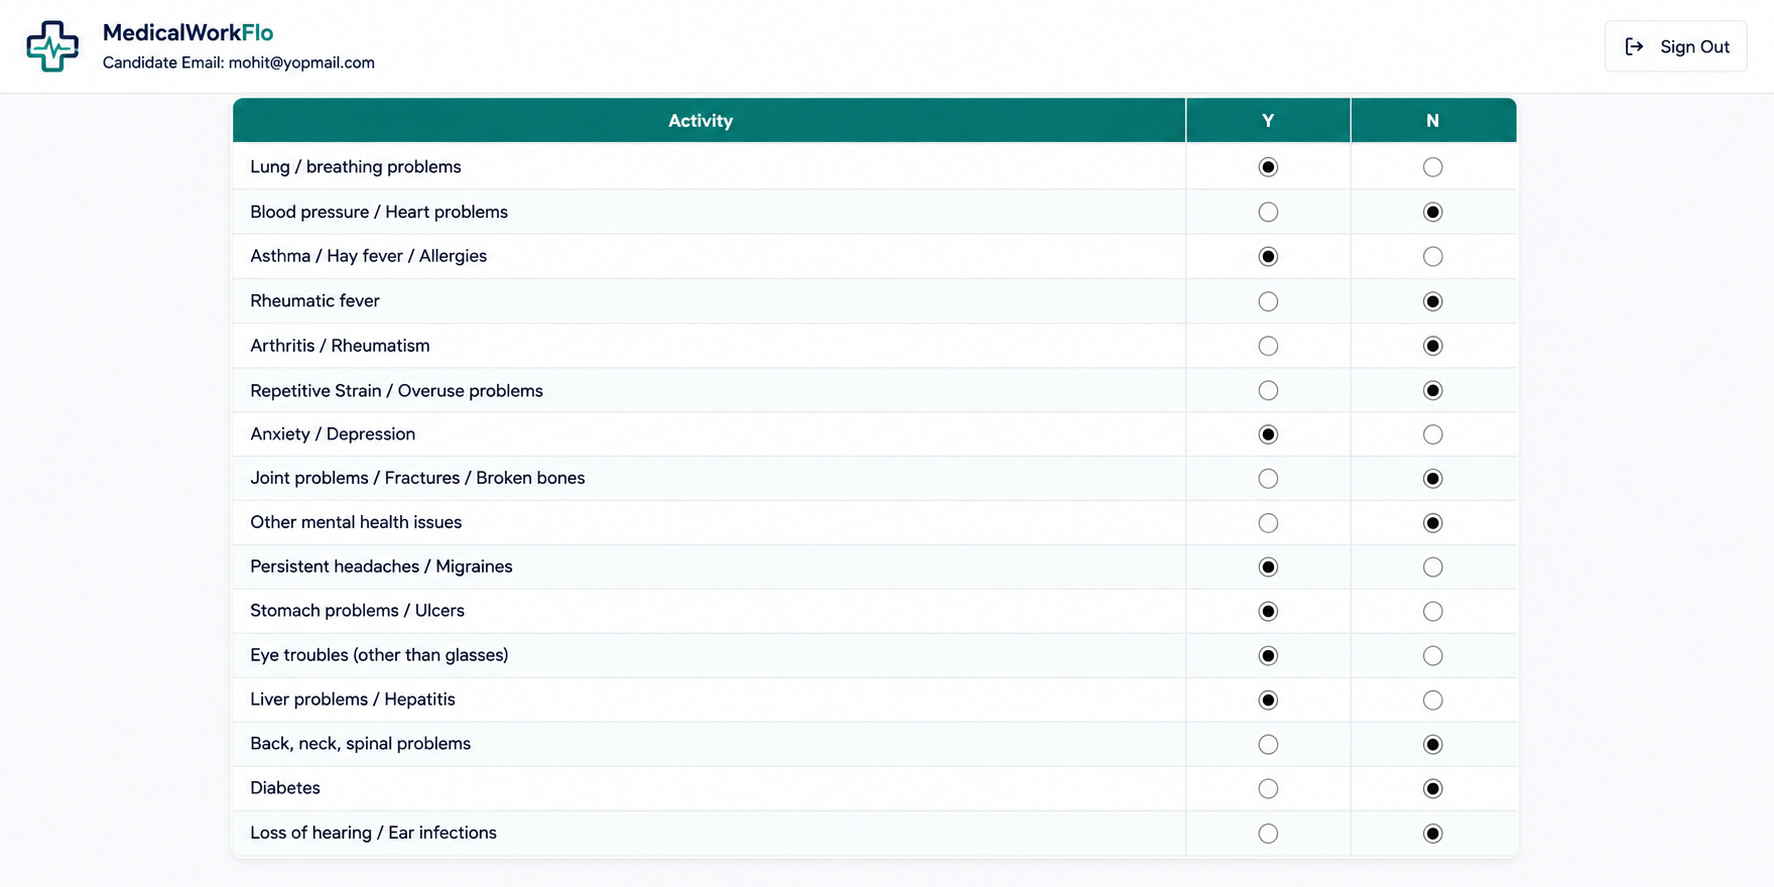This screenshot has width=1774, height=887.
Task: Select N for Liver problems / Hepatitis
Action: pos(1433,700)
